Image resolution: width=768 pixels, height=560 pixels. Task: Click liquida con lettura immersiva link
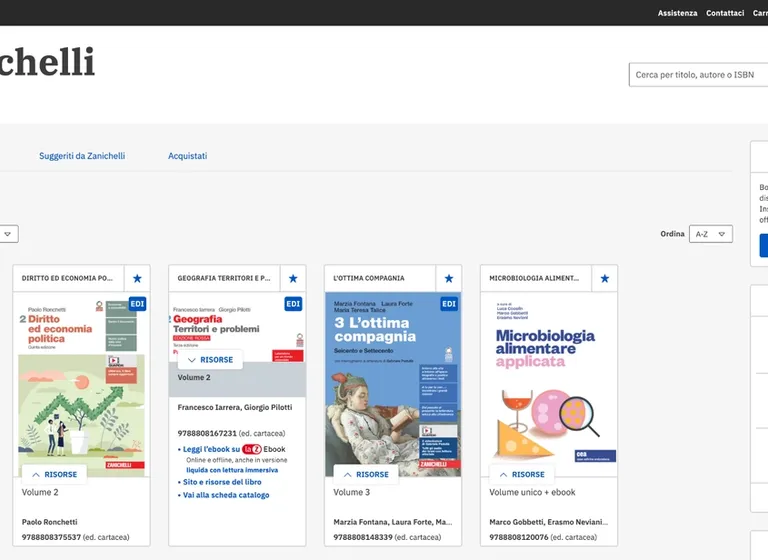pos(232,470)
